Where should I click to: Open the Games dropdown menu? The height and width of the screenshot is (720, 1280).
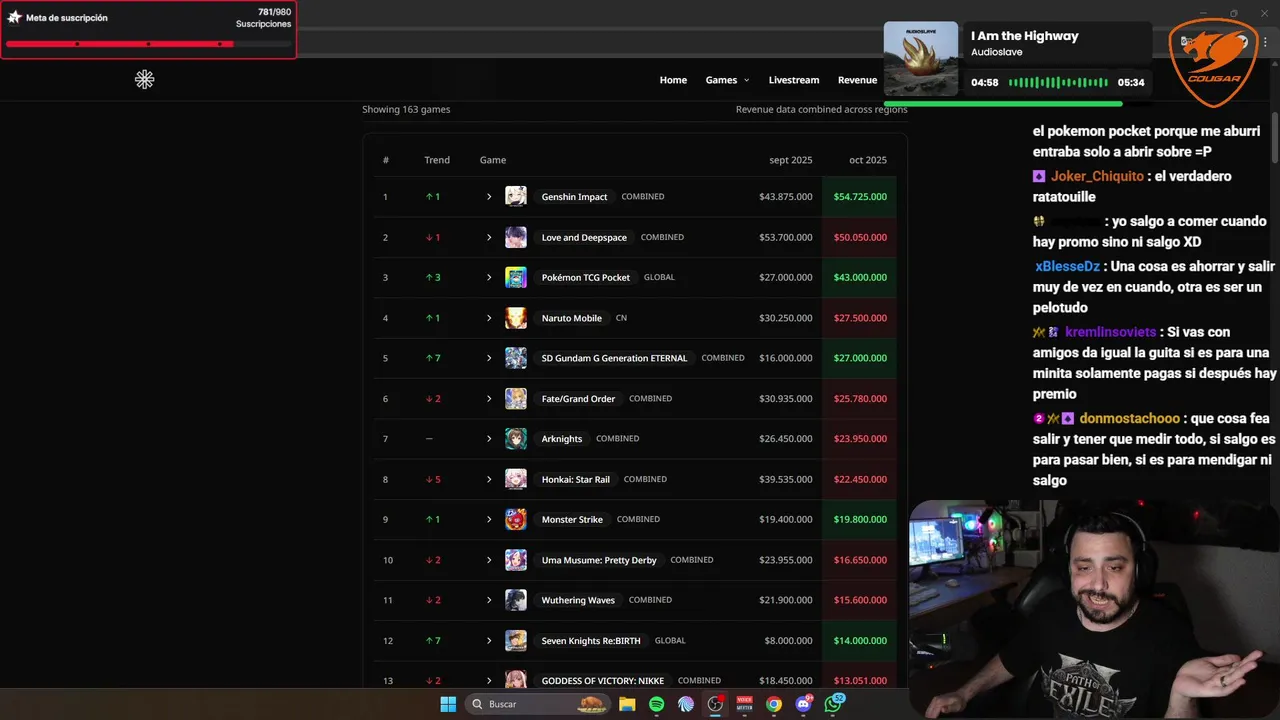click(727, 80)
